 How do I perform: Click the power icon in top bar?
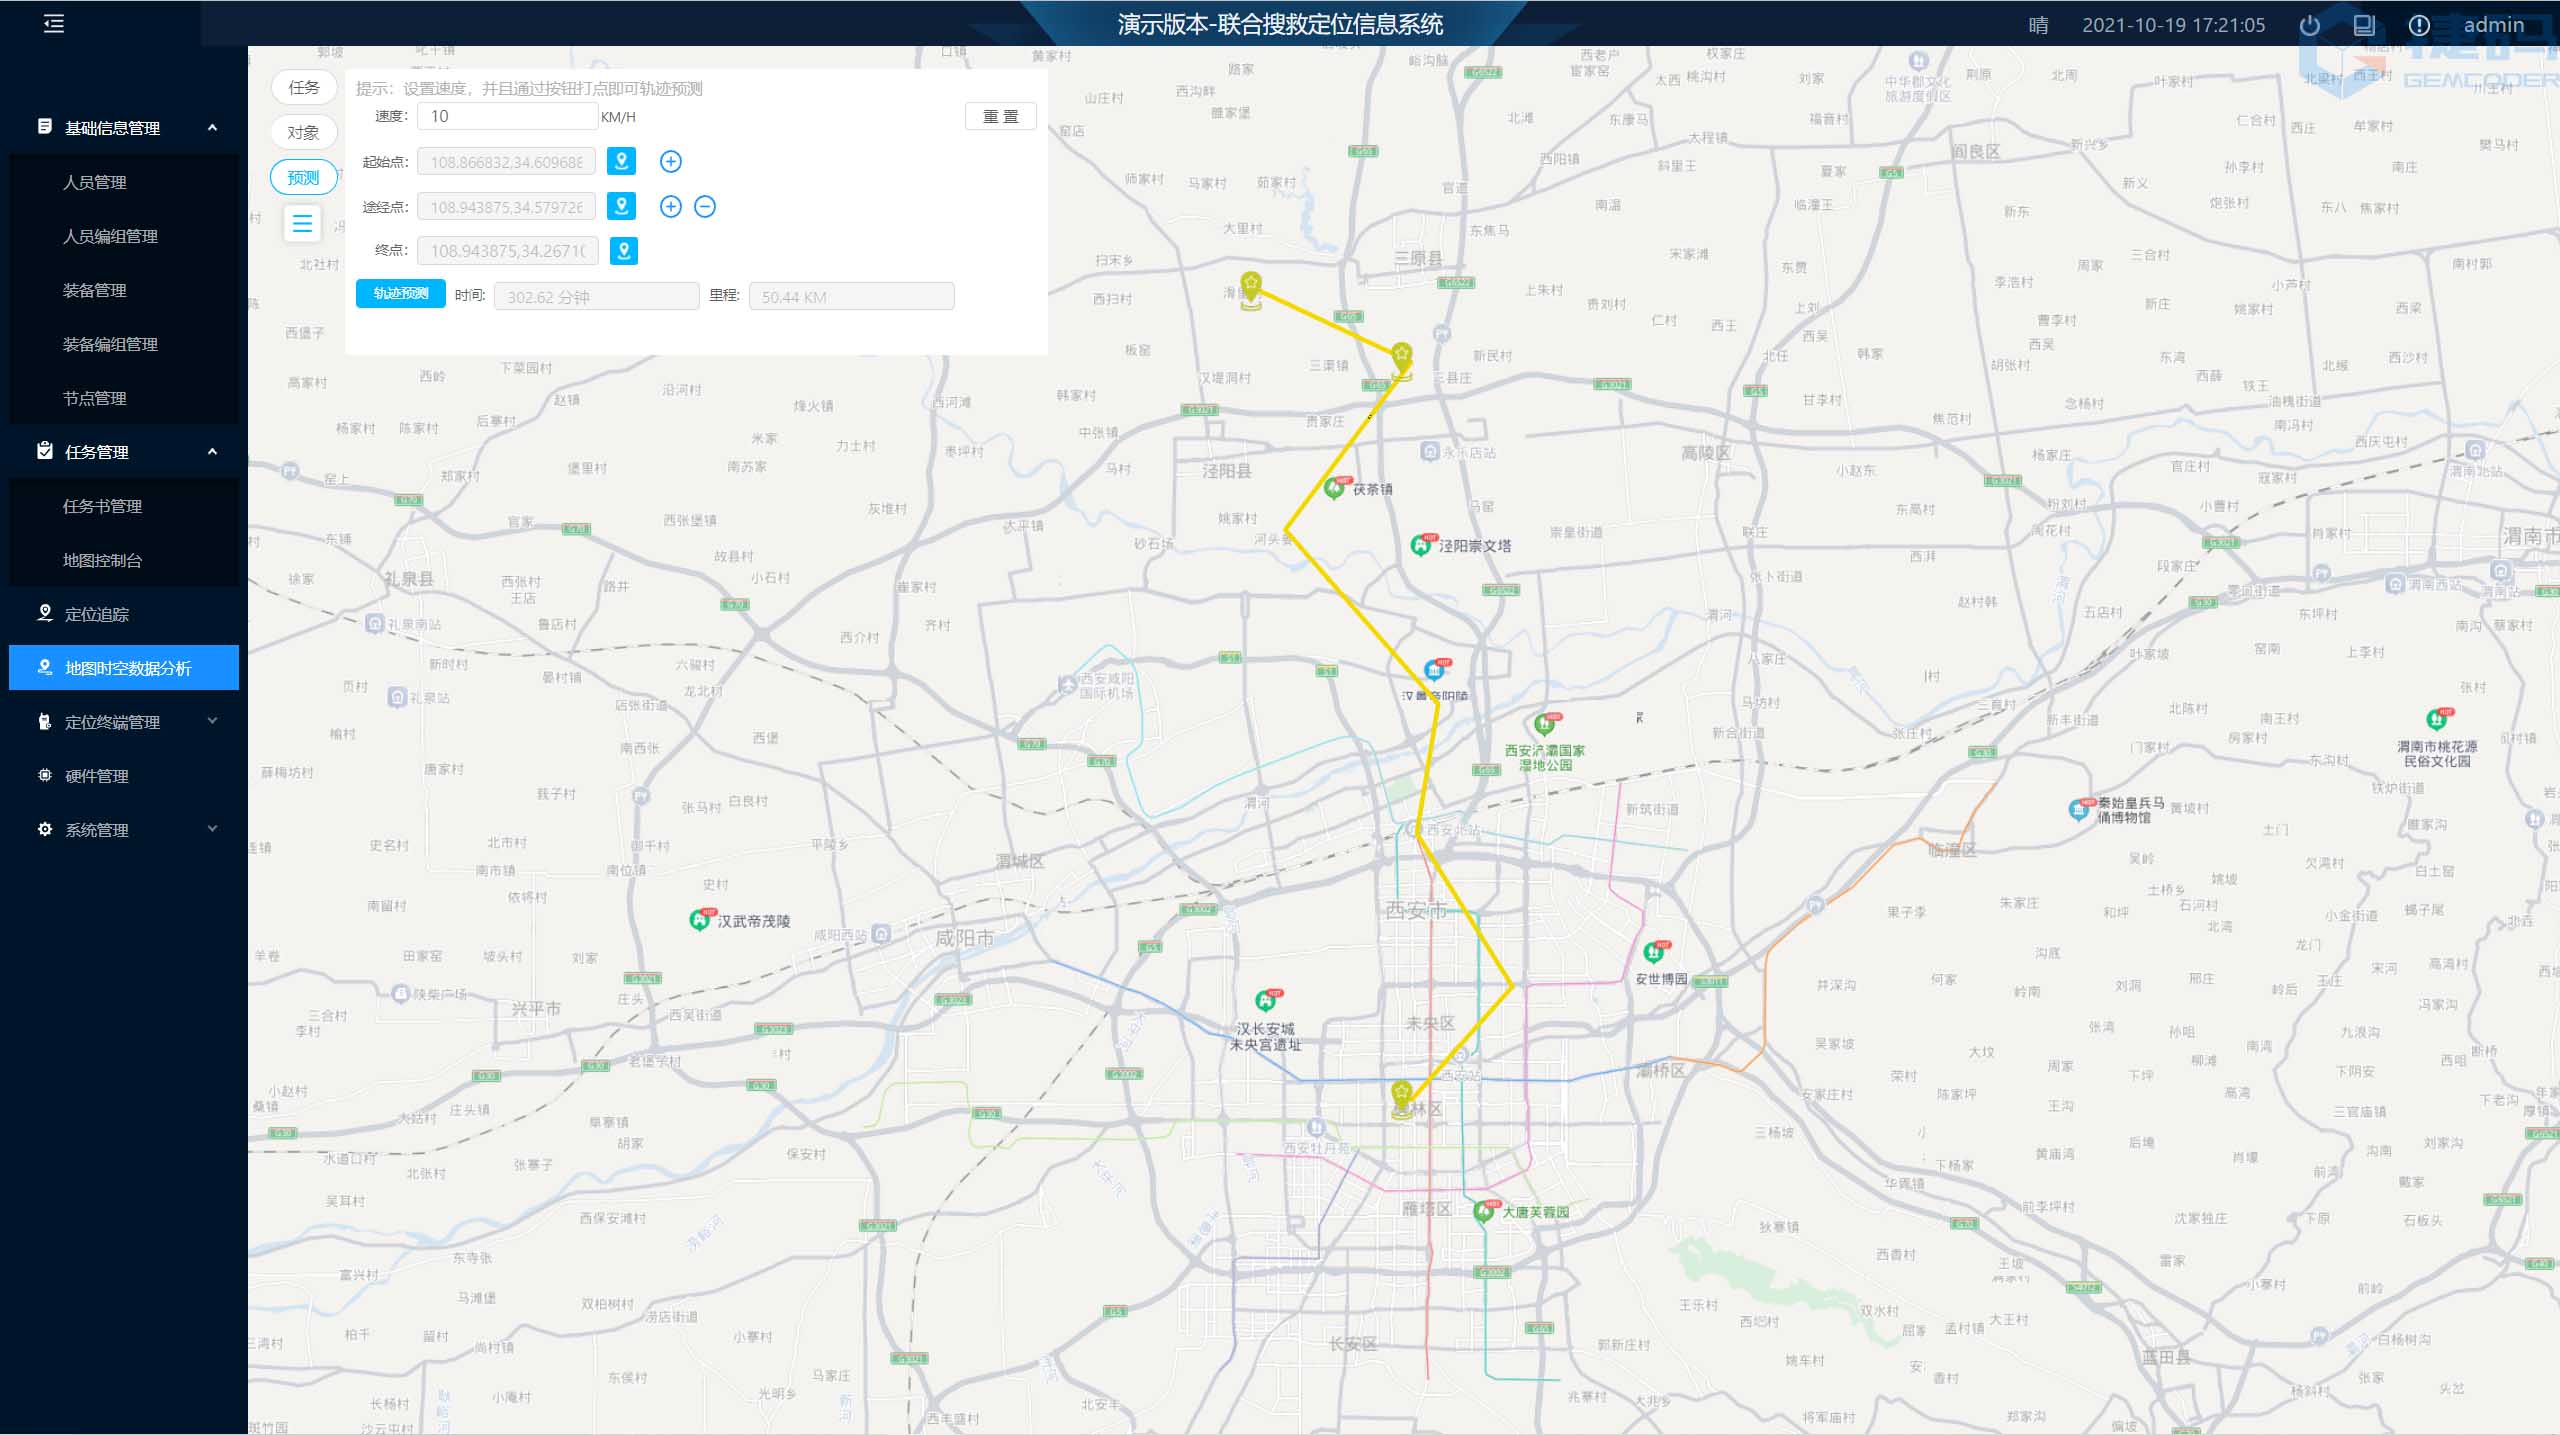click(2309, 26)
